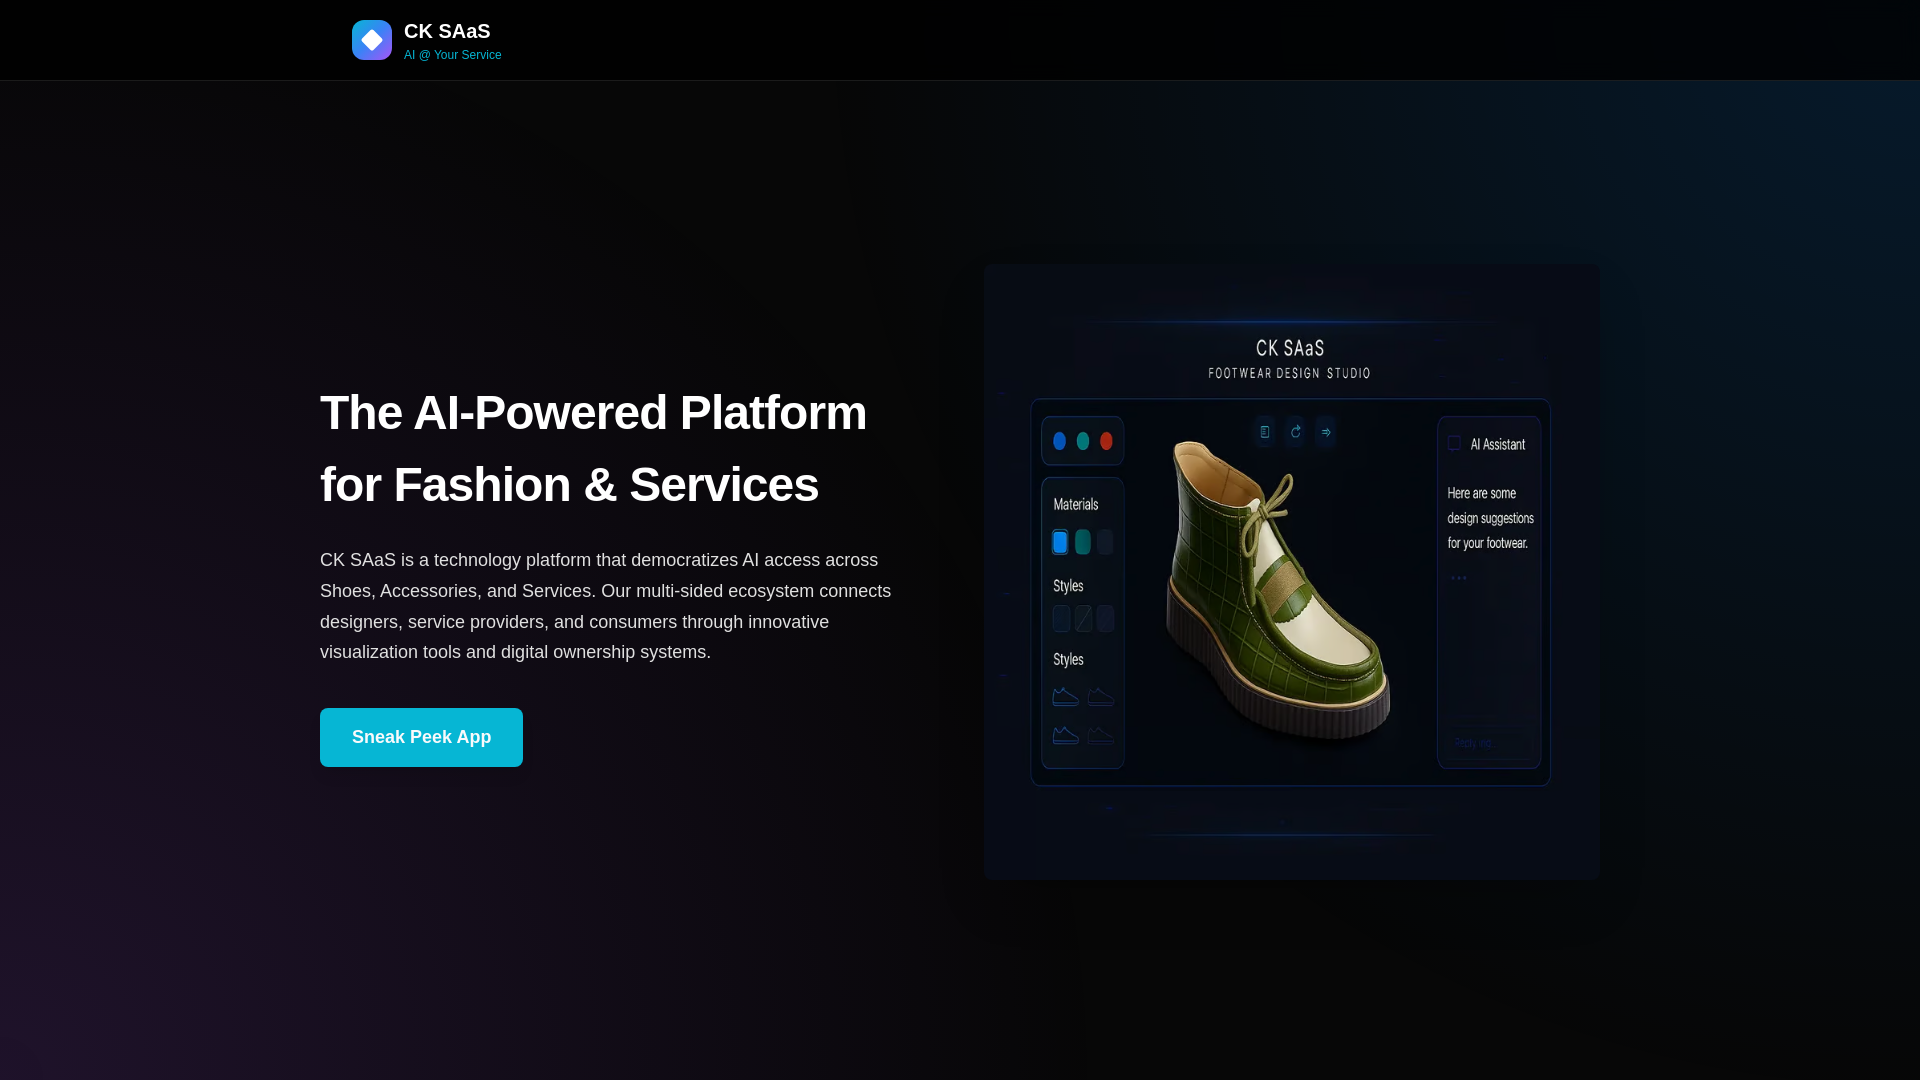Select the blue color dot in the mockup
Viewport: 1920px width, 1080px height.
pyautogui.click(x=1059, y=441)
